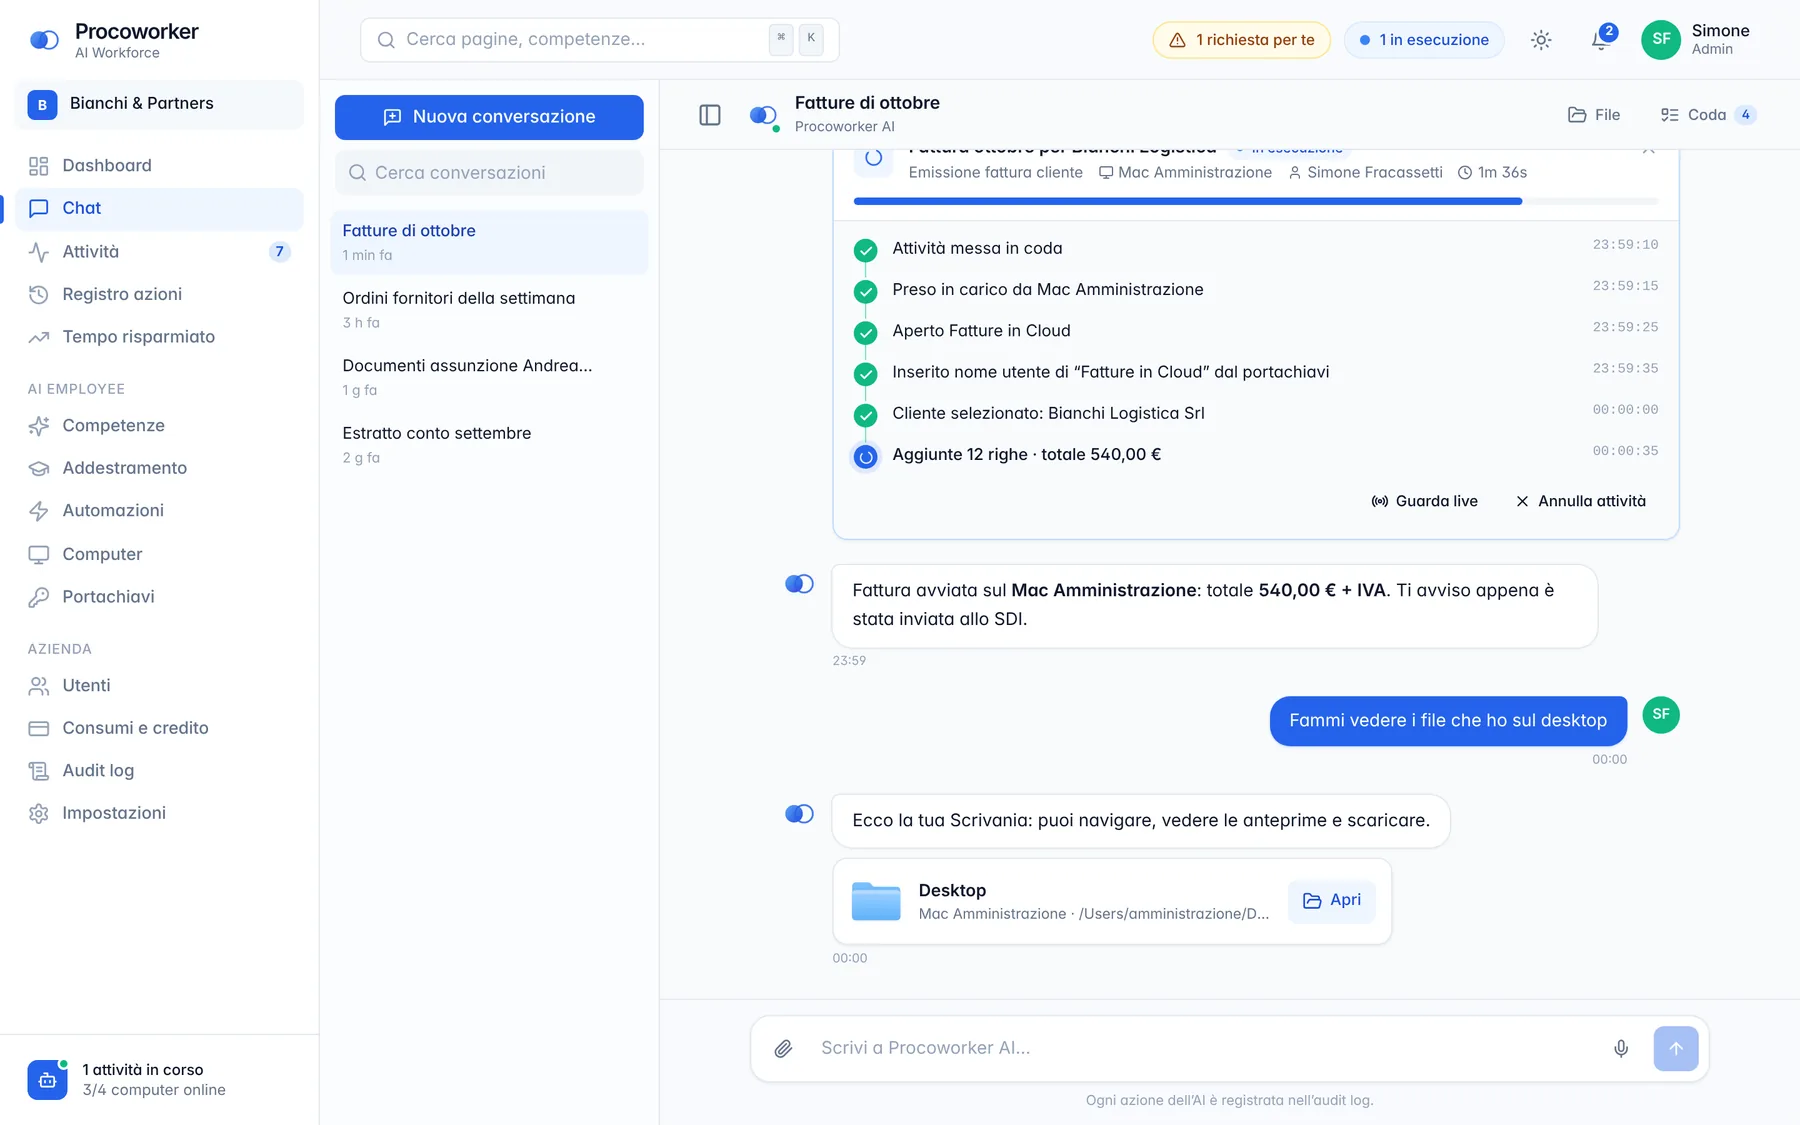The image size is (1800, 1125).
Task: Go to Attività in the sidebar
Action: (x=159, y=252)
